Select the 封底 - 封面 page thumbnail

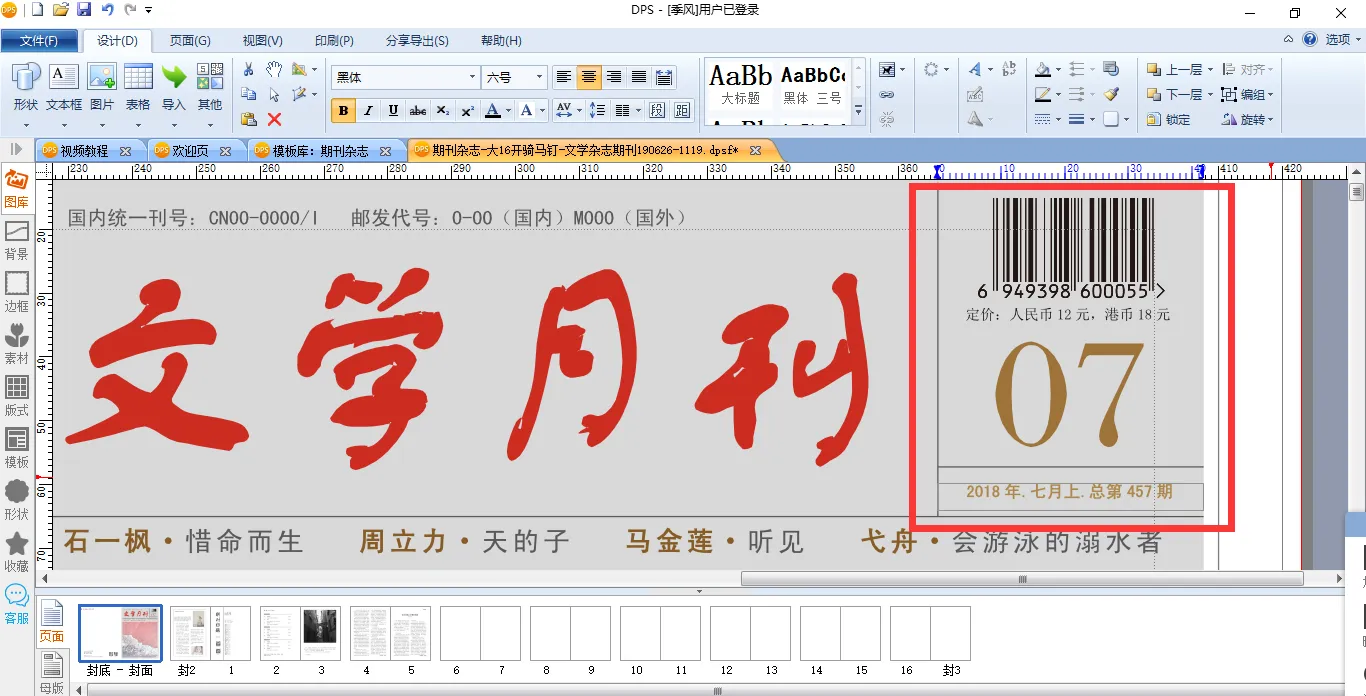coord(120,633)
